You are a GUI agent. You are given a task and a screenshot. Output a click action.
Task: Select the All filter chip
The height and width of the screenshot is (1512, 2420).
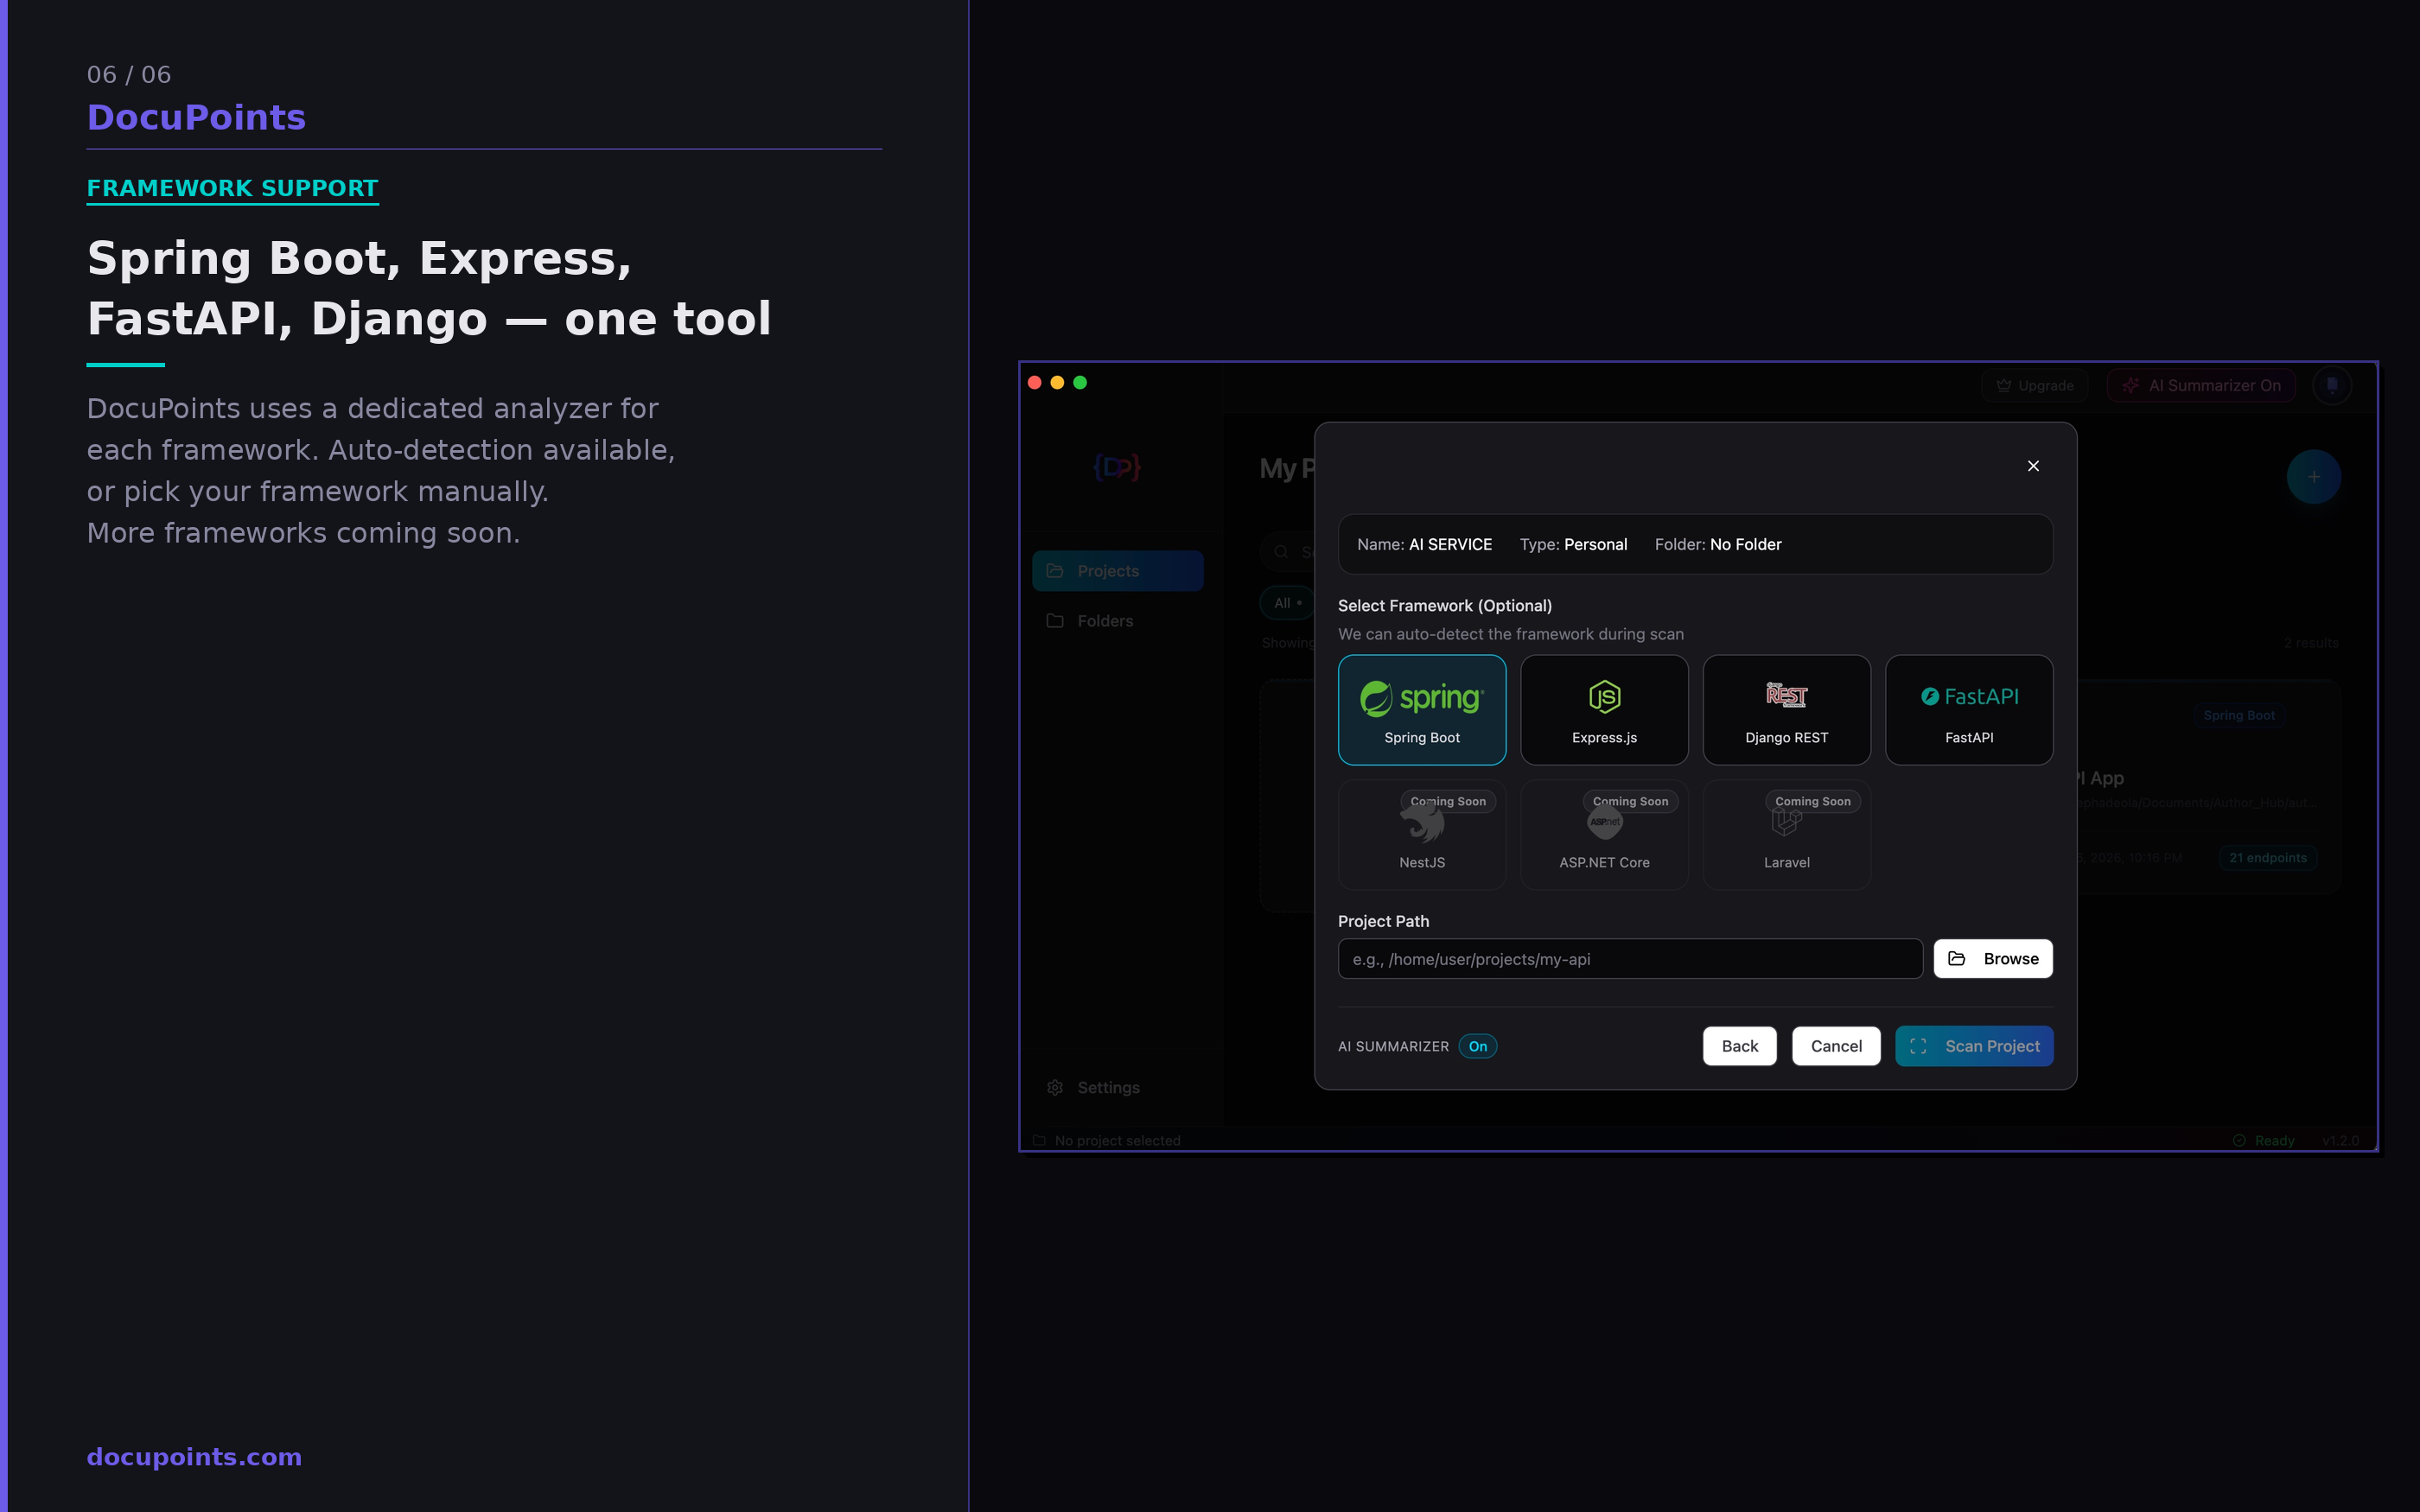click(1287, 603)
